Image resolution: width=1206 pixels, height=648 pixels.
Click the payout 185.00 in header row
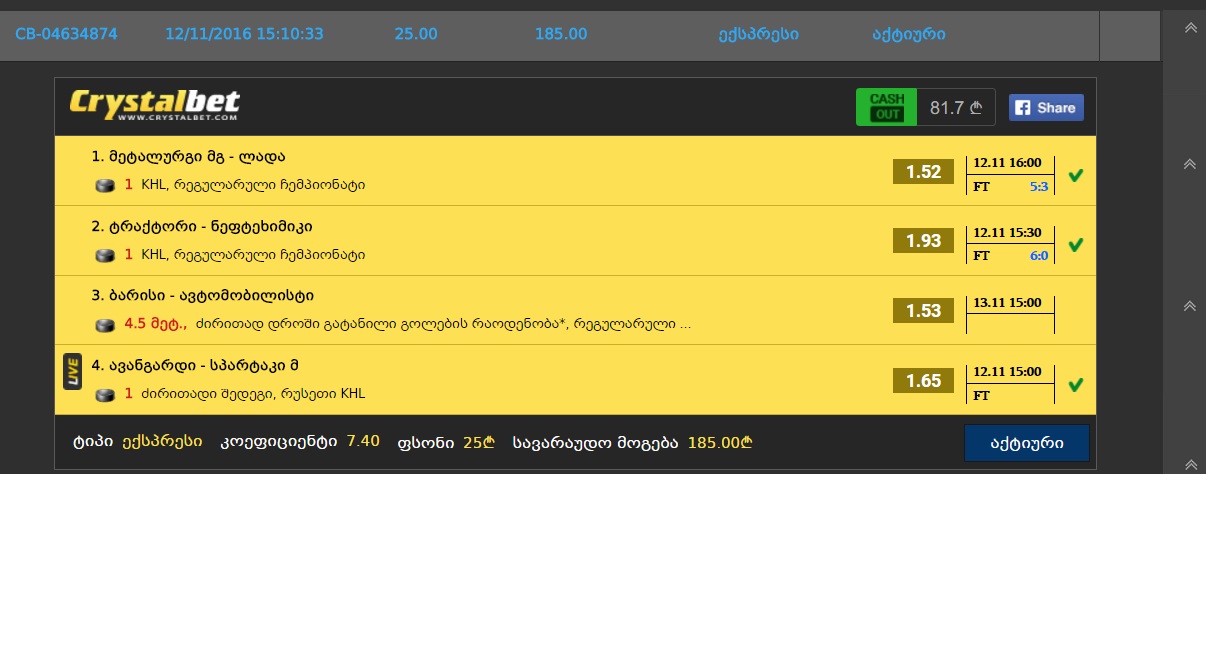(561, 34)
